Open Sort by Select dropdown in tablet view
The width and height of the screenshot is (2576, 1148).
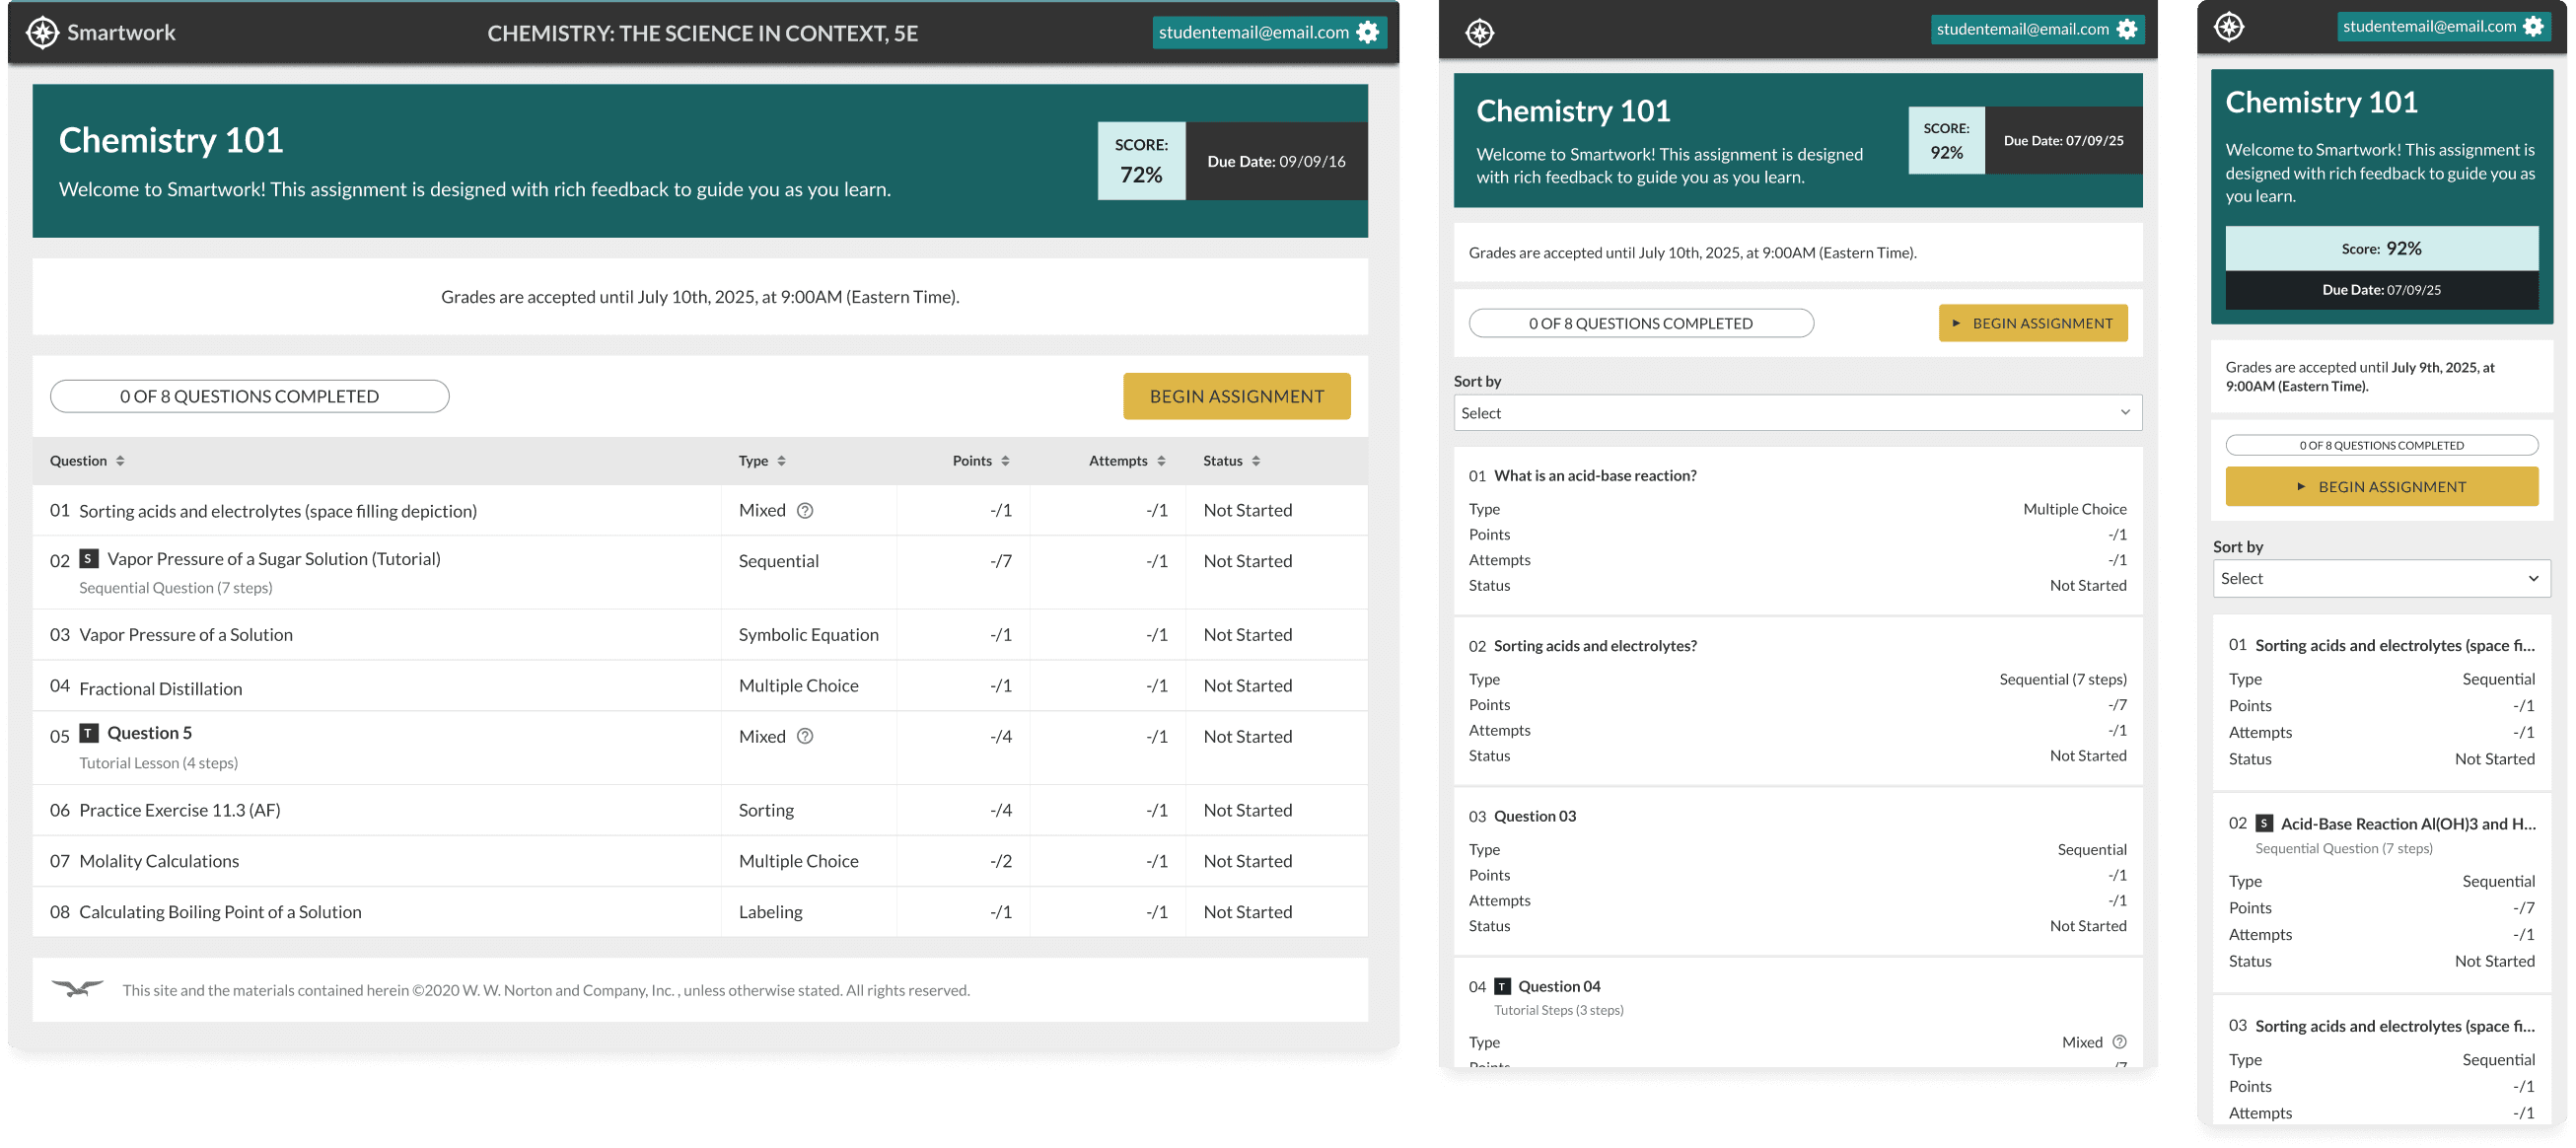click(1797, 413)
